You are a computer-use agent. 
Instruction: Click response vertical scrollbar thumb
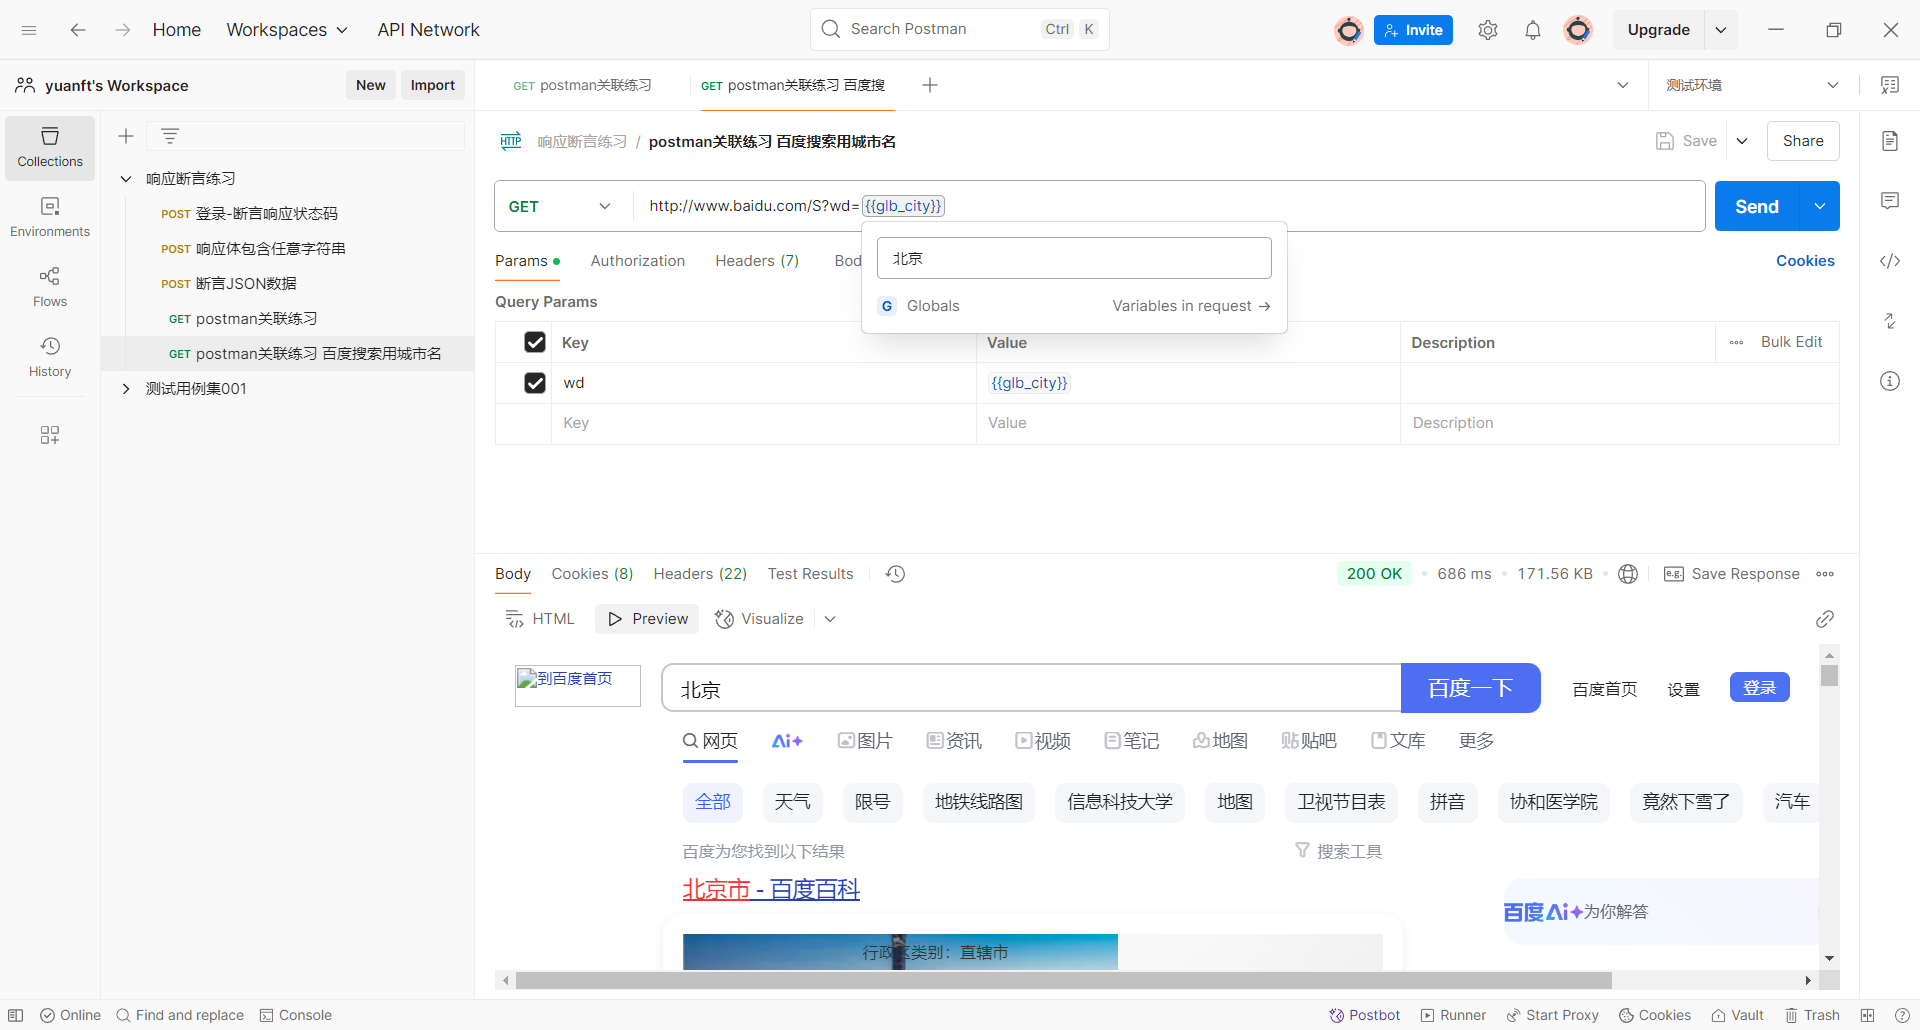pyautogui.click(x=1829, y=676)
